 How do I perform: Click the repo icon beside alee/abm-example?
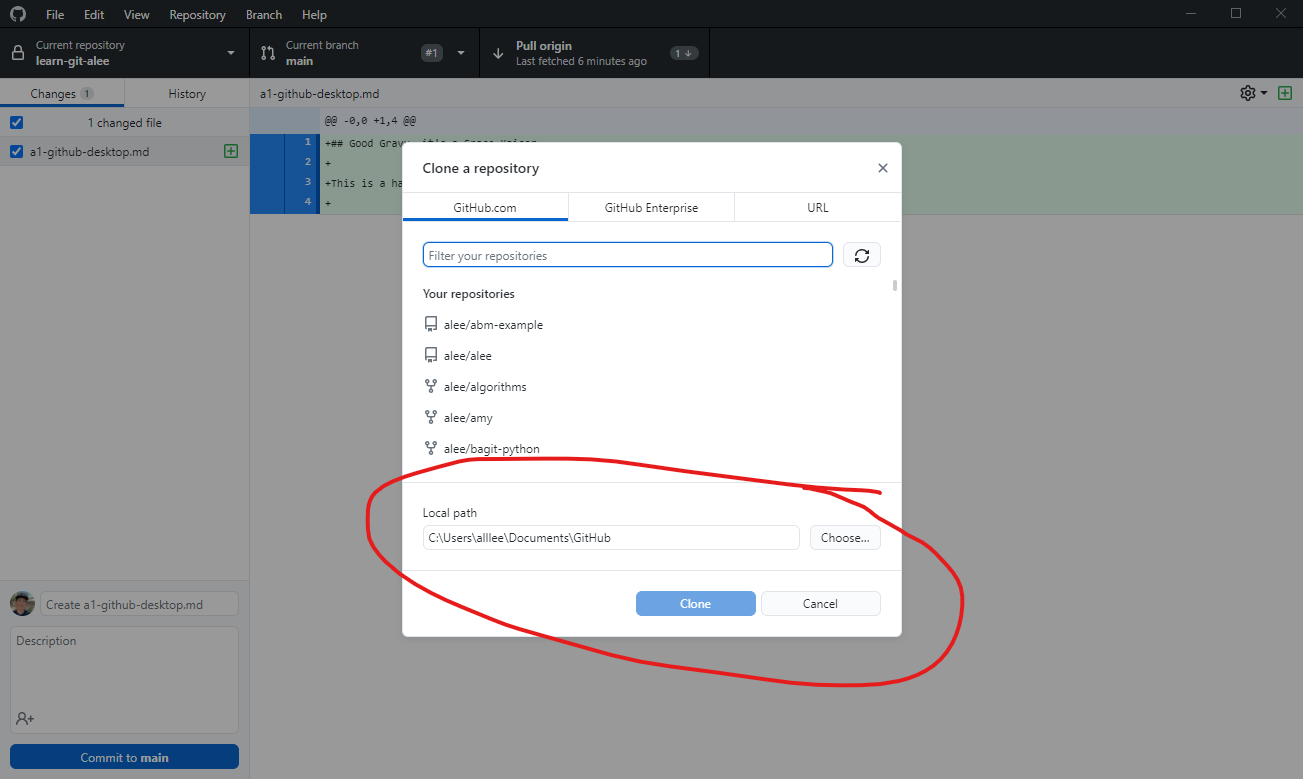[x=431, y=325]
